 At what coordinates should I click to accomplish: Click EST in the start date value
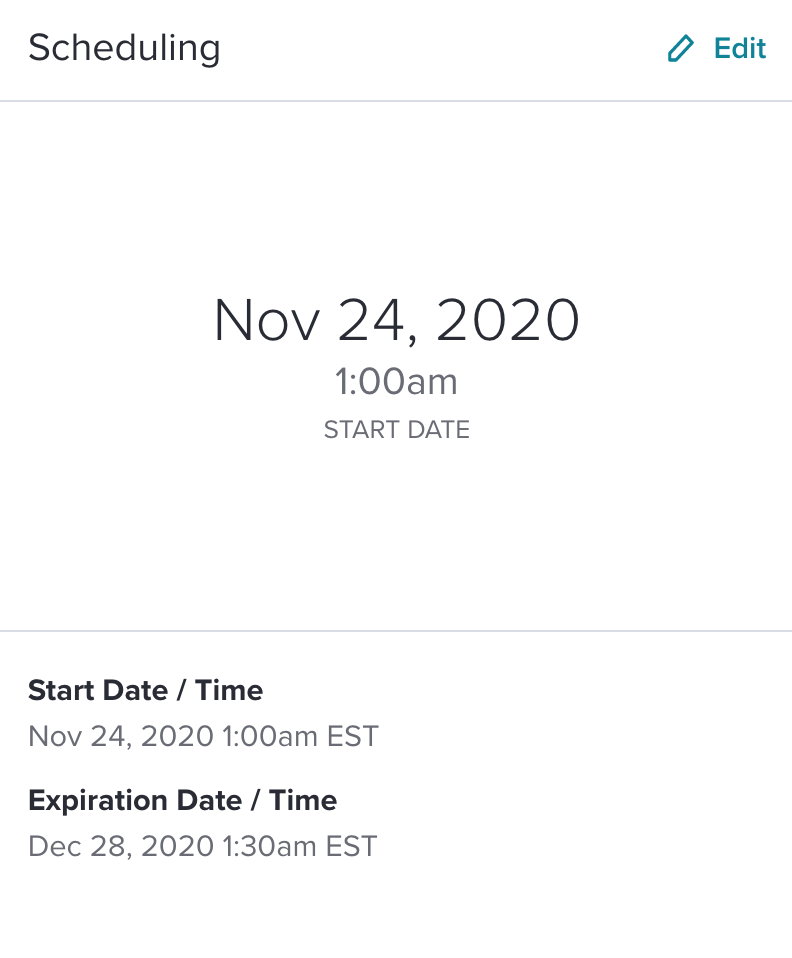pos(353,736)
